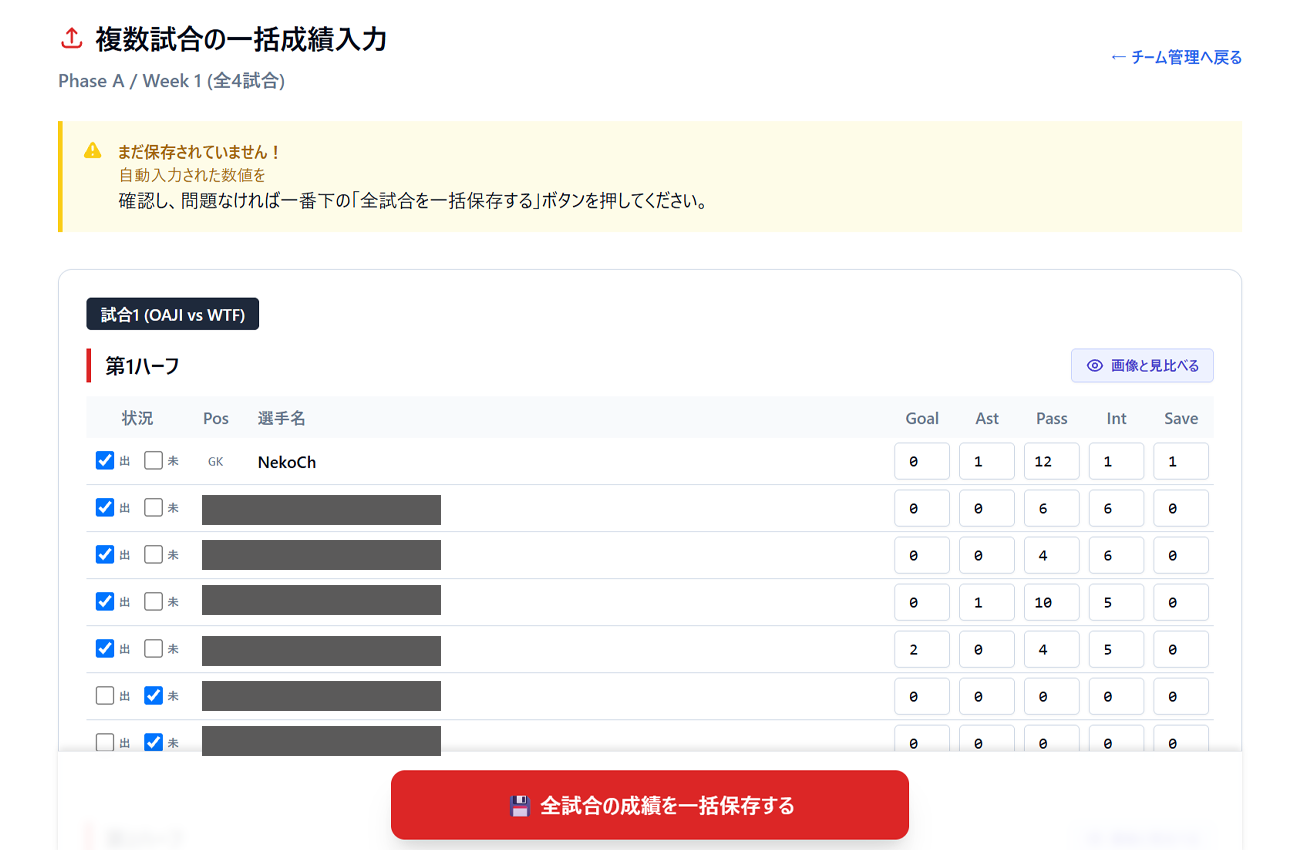Click the 選手名 column header
1293x850 pixels.
point(282,418)
